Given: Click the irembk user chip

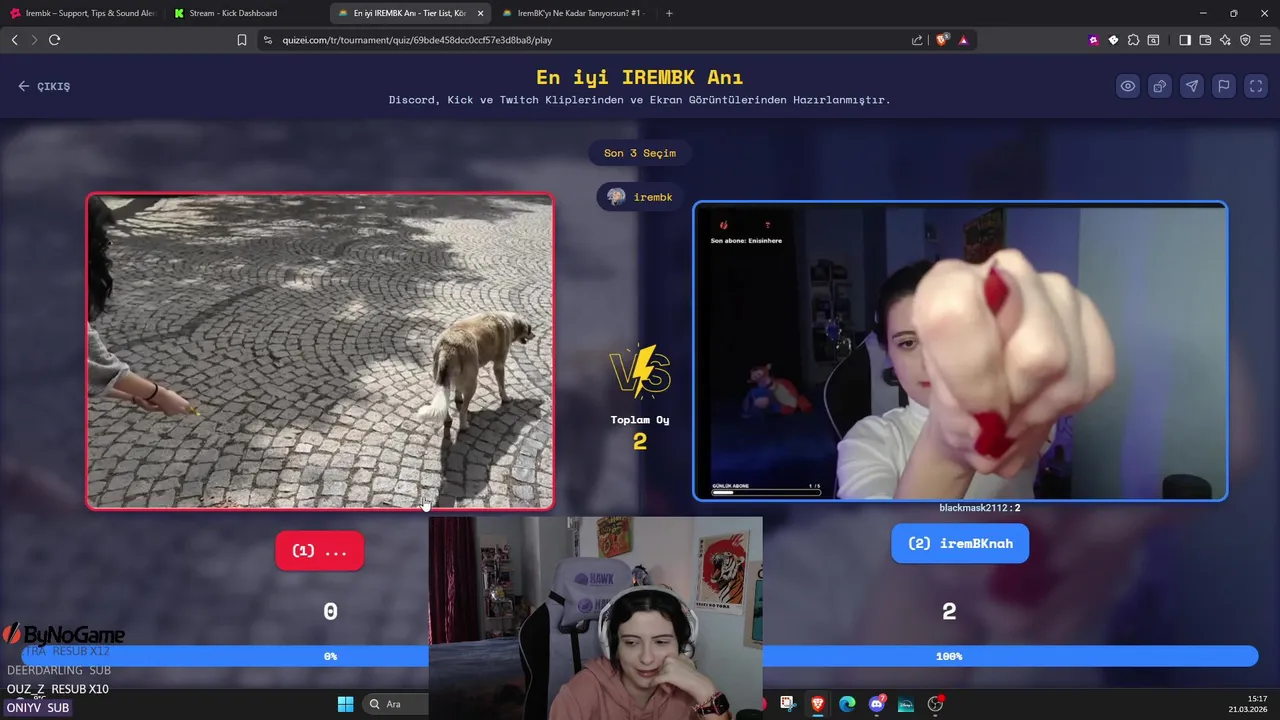Looking at the screenshot, I should tap(640, 197).
